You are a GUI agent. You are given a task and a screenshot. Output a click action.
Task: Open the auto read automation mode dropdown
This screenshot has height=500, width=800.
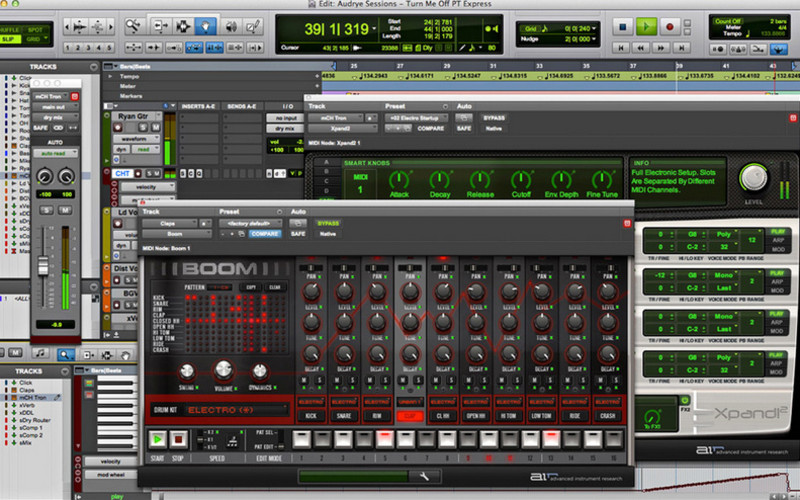[56, 153]
